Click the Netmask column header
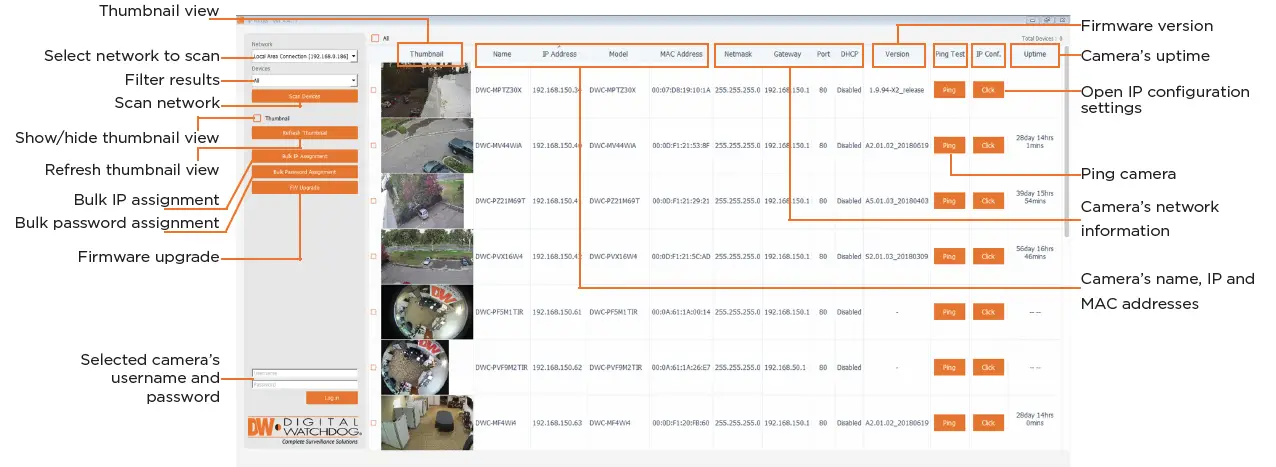Image resolution: width=1276 pixels, height=467 pixels. (737, 54)
